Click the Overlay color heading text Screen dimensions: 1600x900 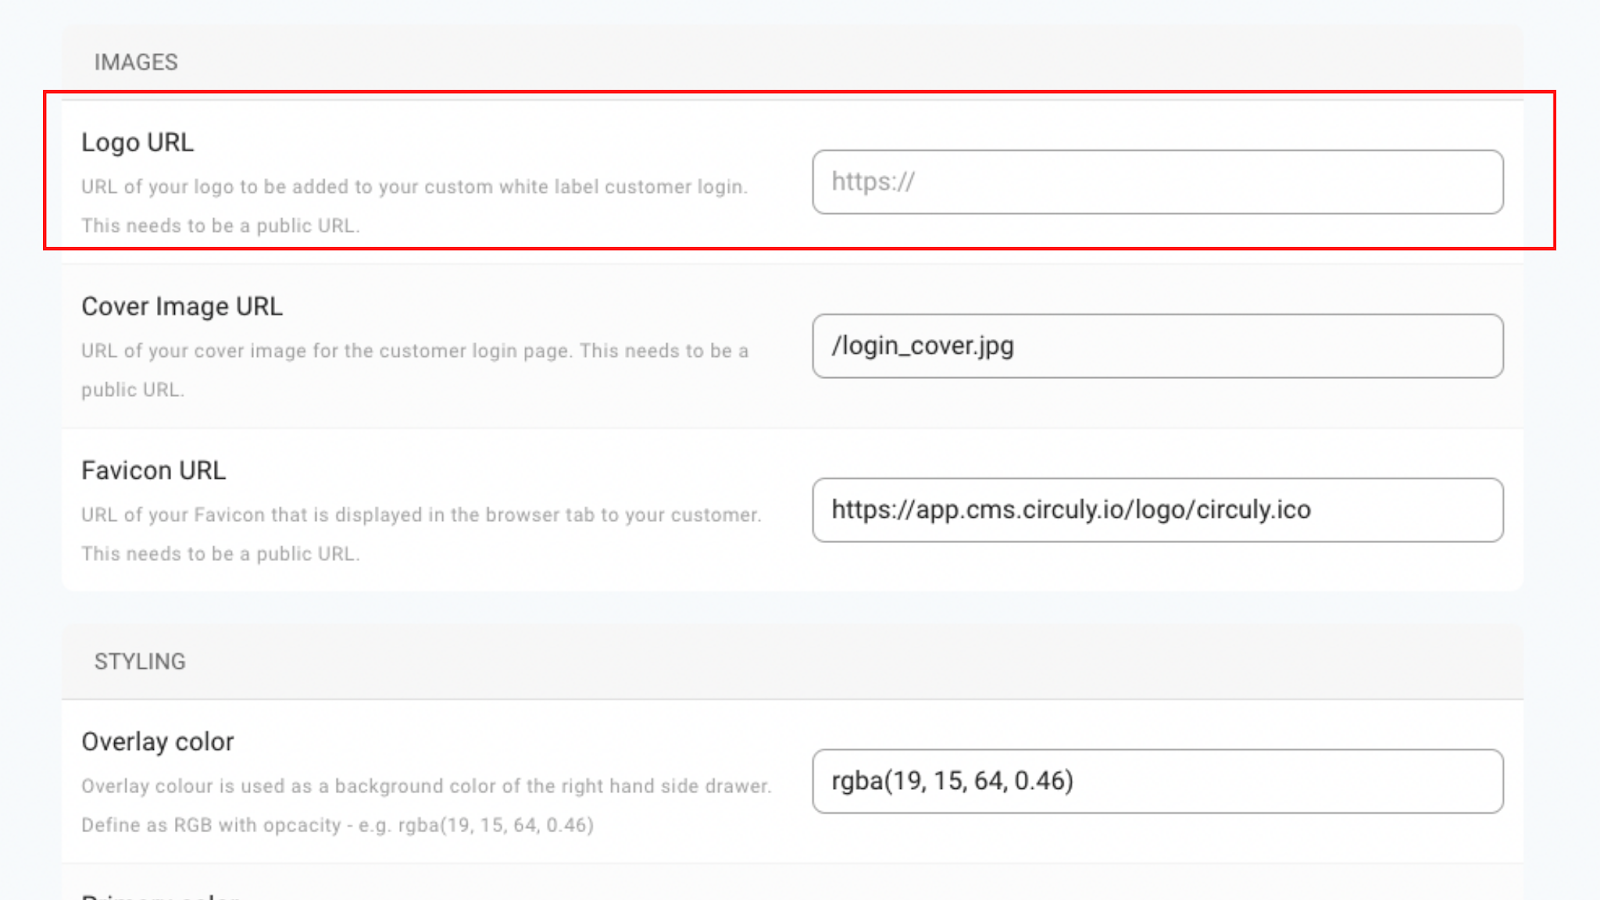point(157,742)
